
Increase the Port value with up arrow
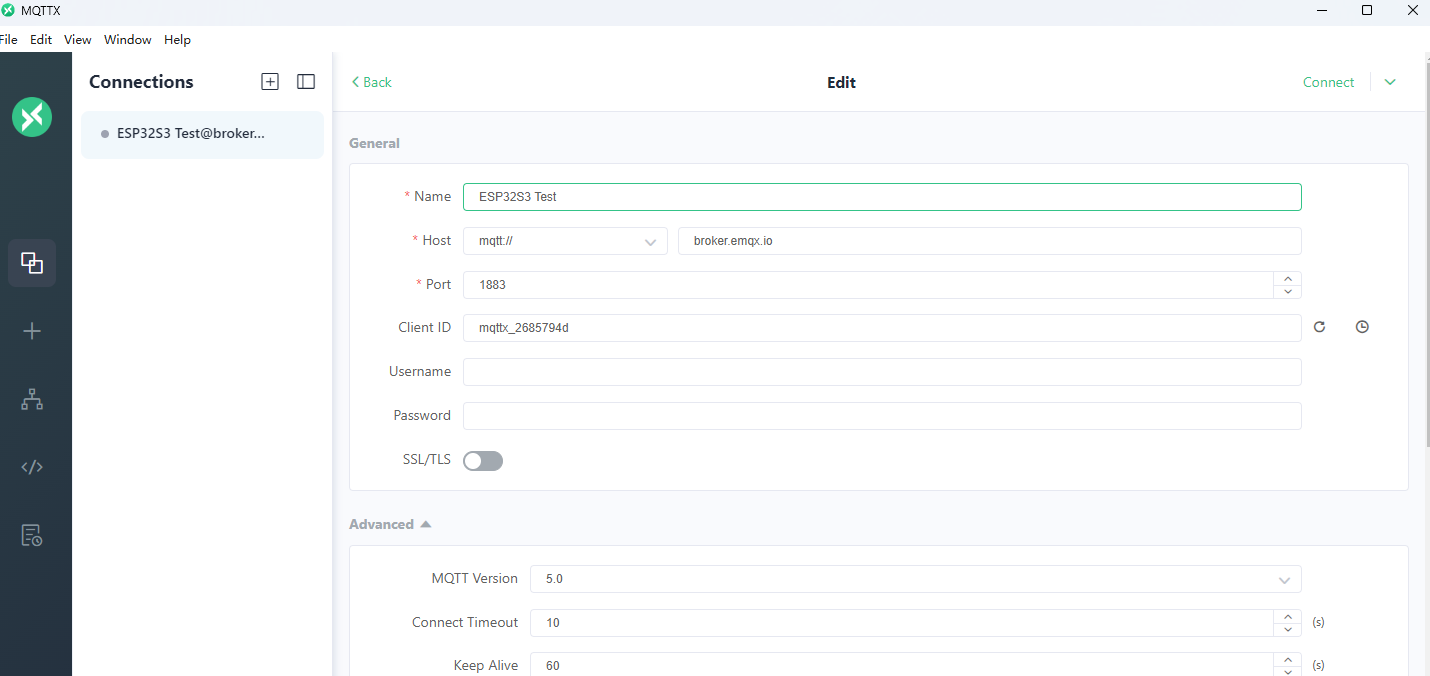click(x=1287, y=279)
